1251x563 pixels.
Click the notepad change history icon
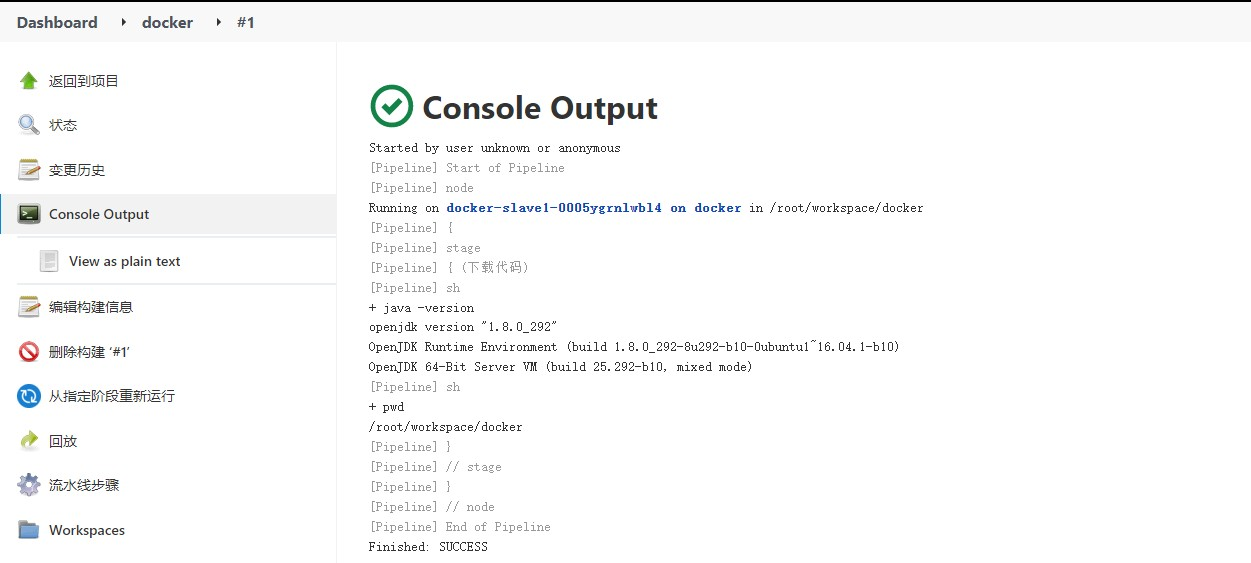(29, 170)
